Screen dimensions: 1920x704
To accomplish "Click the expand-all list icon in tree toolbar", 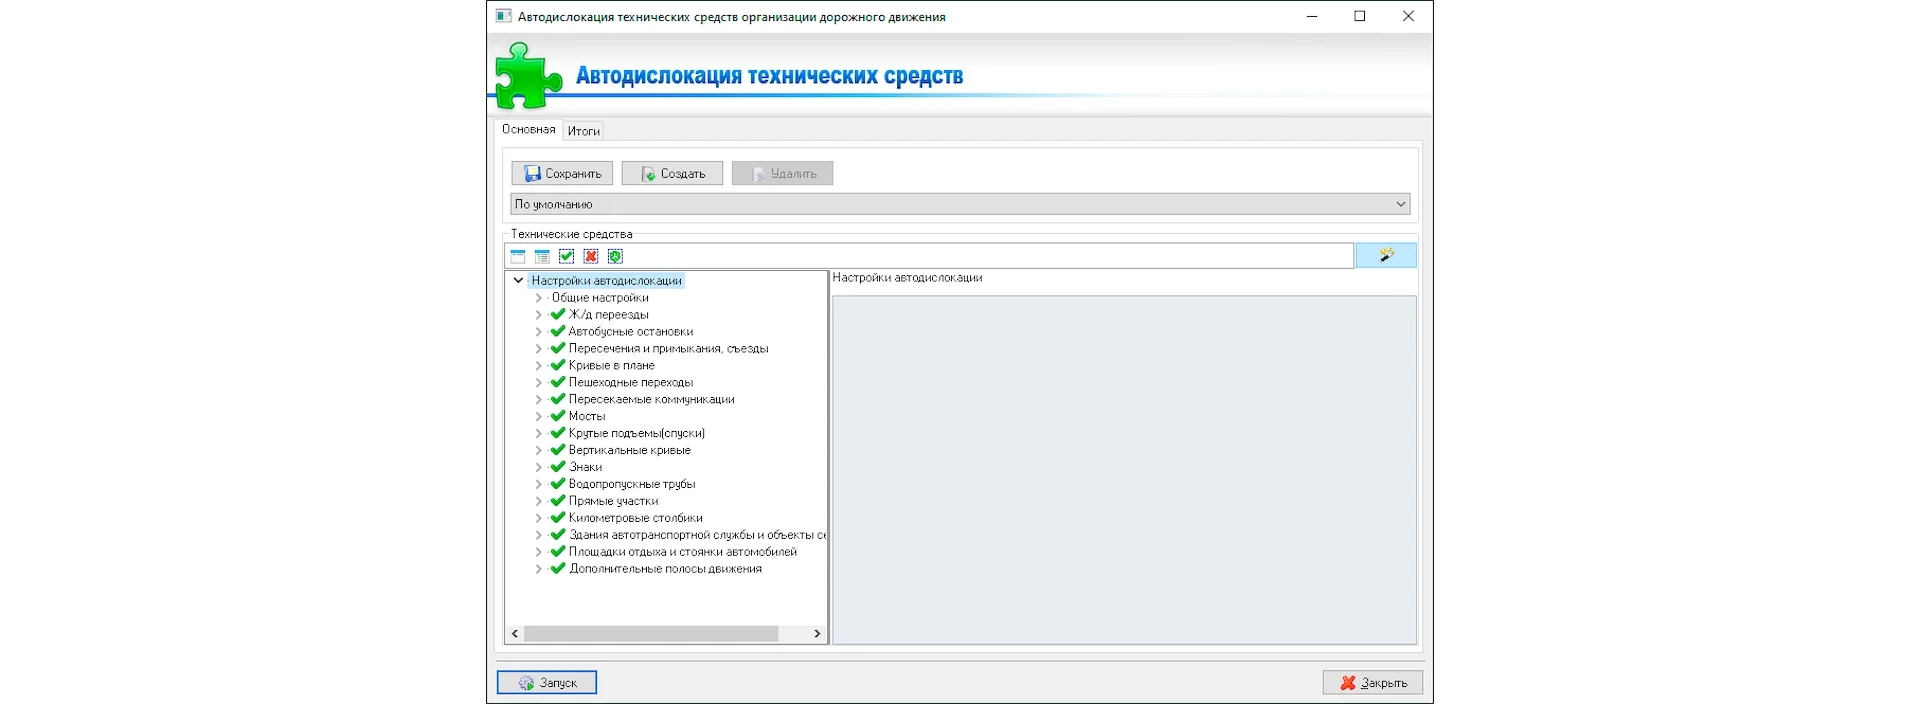I will pyautogui.click(x=542, y=257).
